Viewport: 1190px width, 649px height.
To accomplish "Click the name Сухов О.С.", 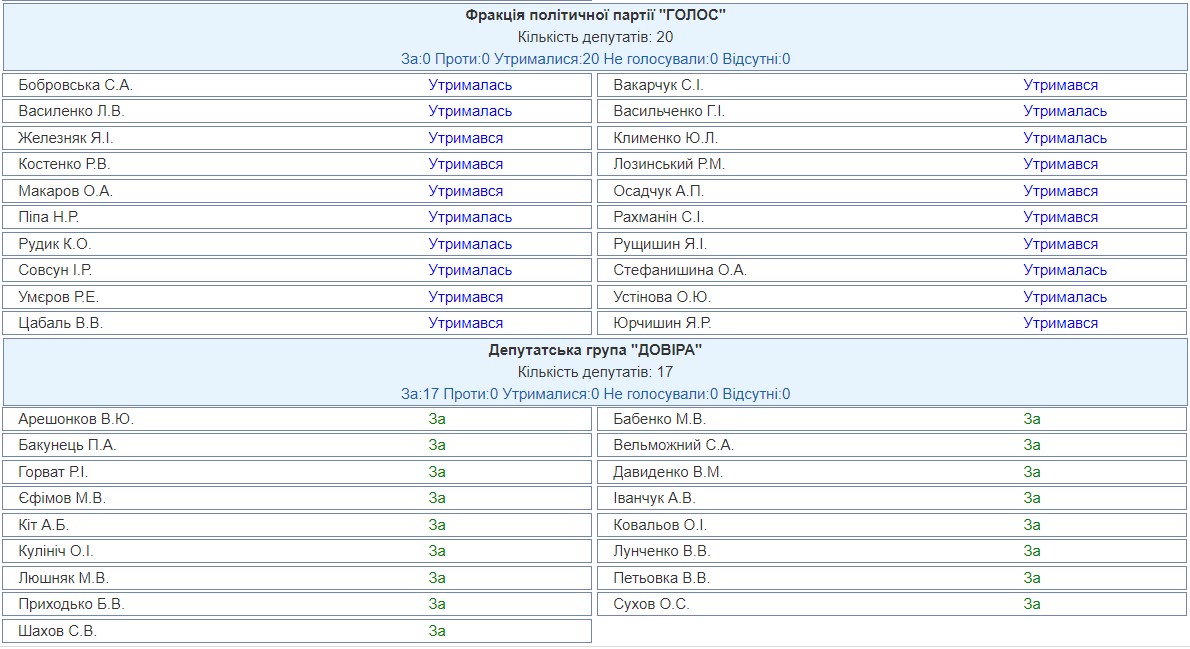I will coord(651,604).
